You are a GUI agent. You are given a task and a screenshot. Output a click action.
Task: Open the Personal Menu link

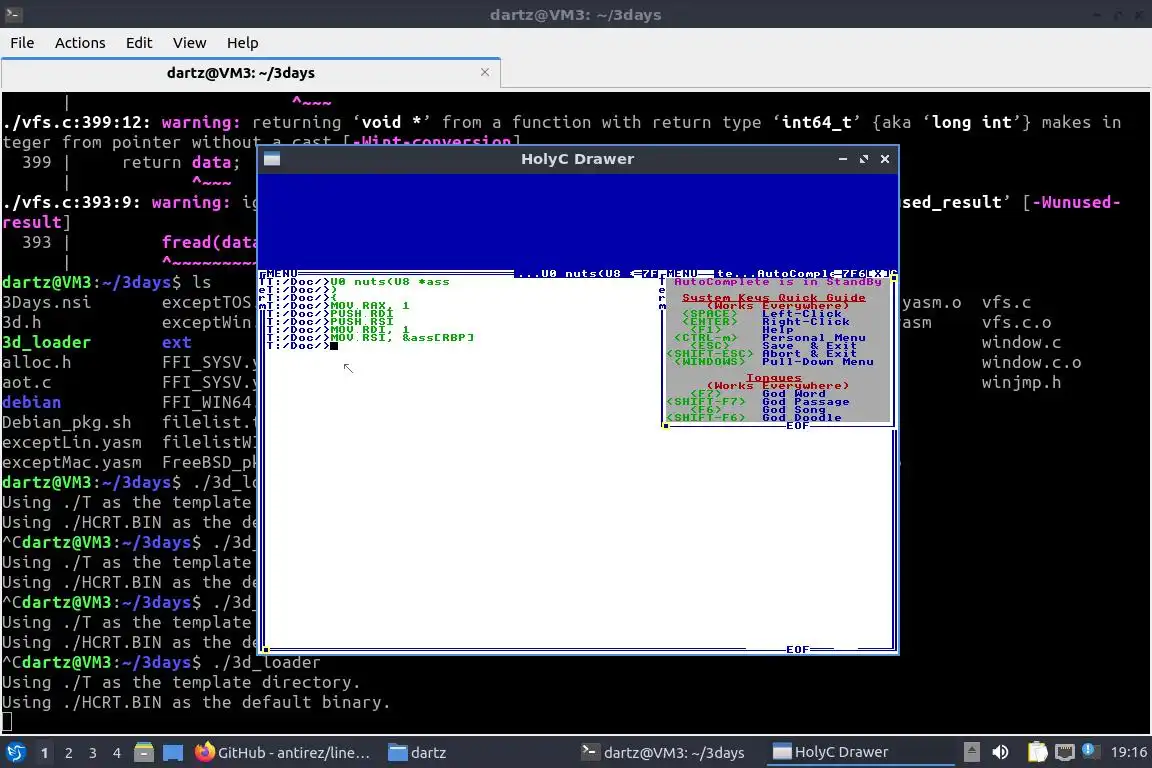[813, 338]
